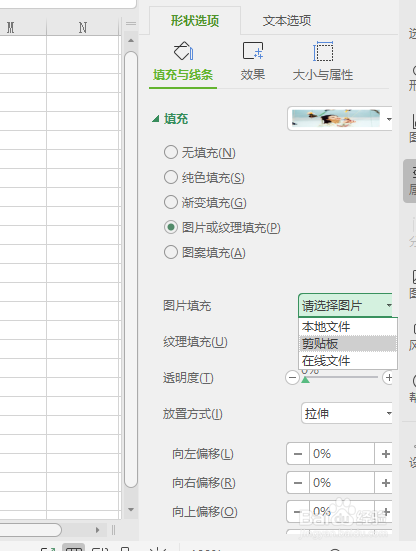
Task: Decrease 向右偏移(R) value
Action: pos(298,483)
